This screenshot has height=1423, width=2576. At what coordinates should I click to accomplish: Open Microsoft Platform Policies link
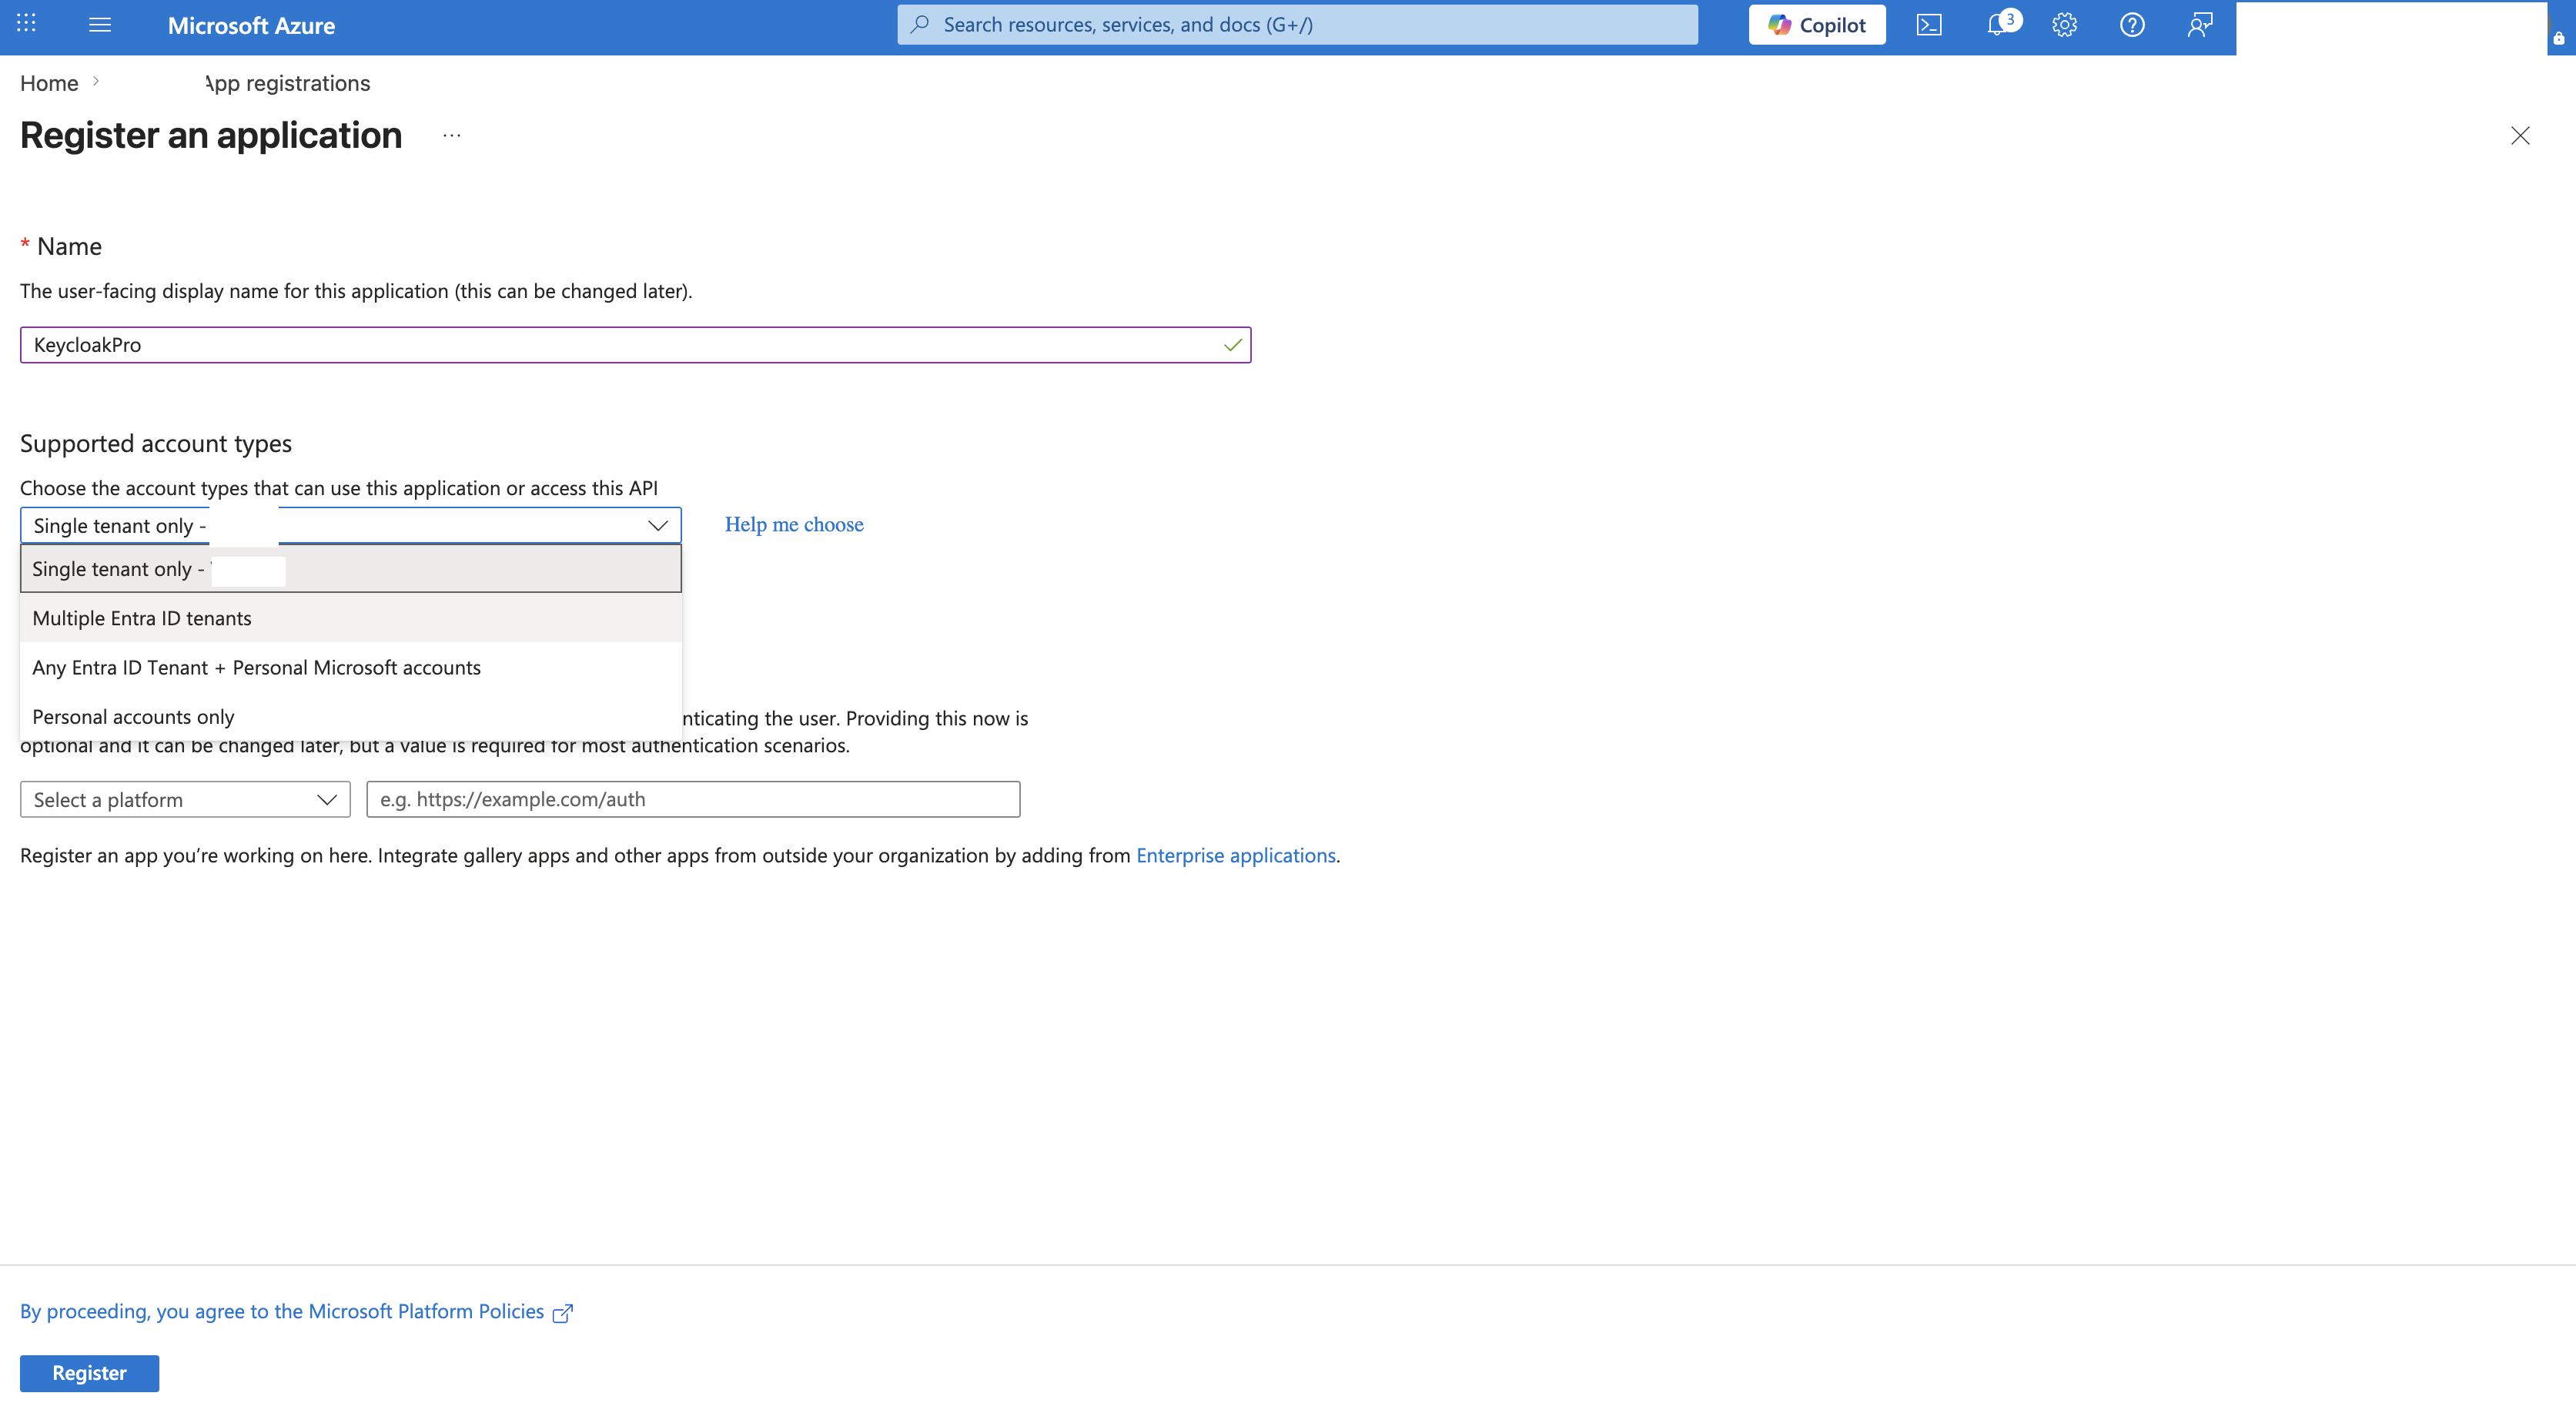pyautogui.click(x=282, y=1312)
